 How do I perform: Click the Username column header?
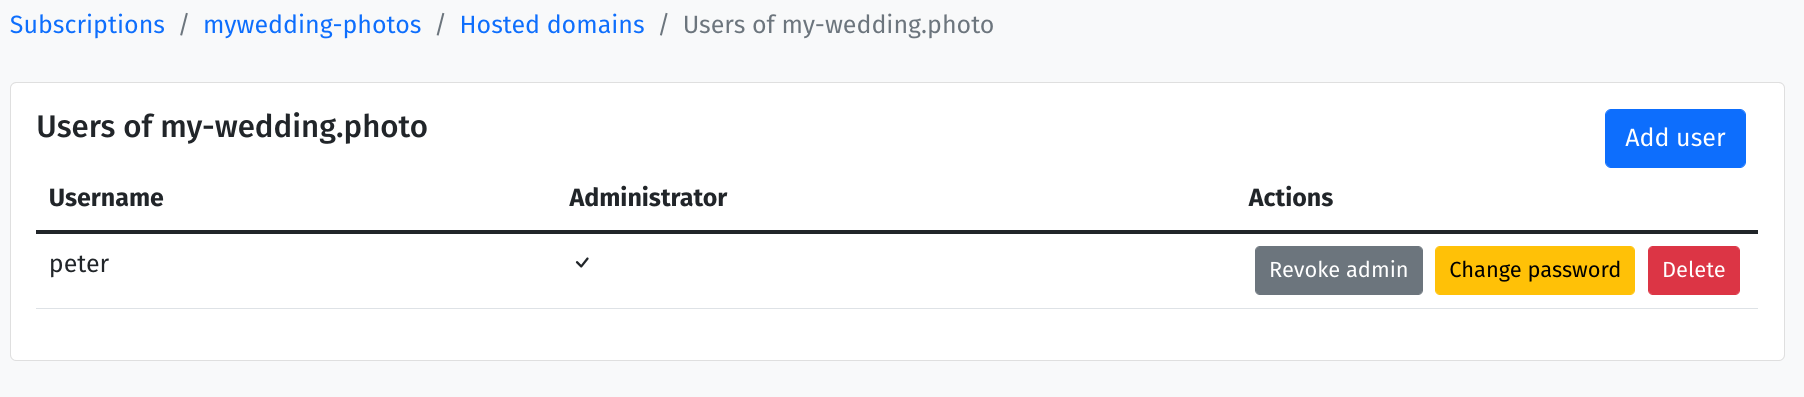106,198
